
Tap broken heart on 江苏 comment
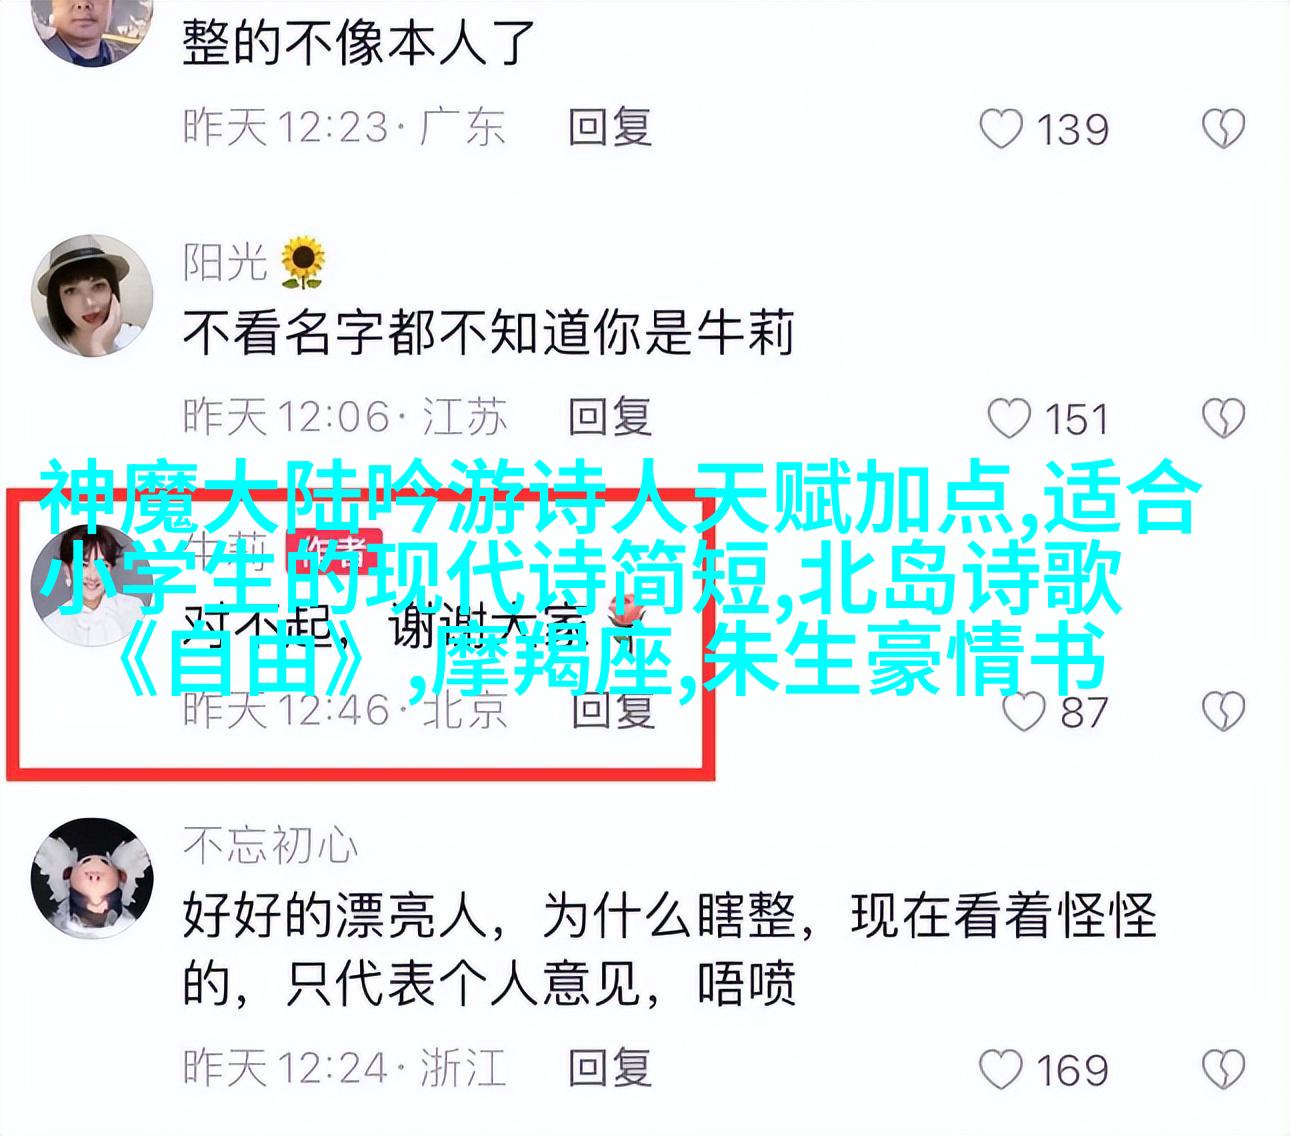click(x=1223, y=419)
